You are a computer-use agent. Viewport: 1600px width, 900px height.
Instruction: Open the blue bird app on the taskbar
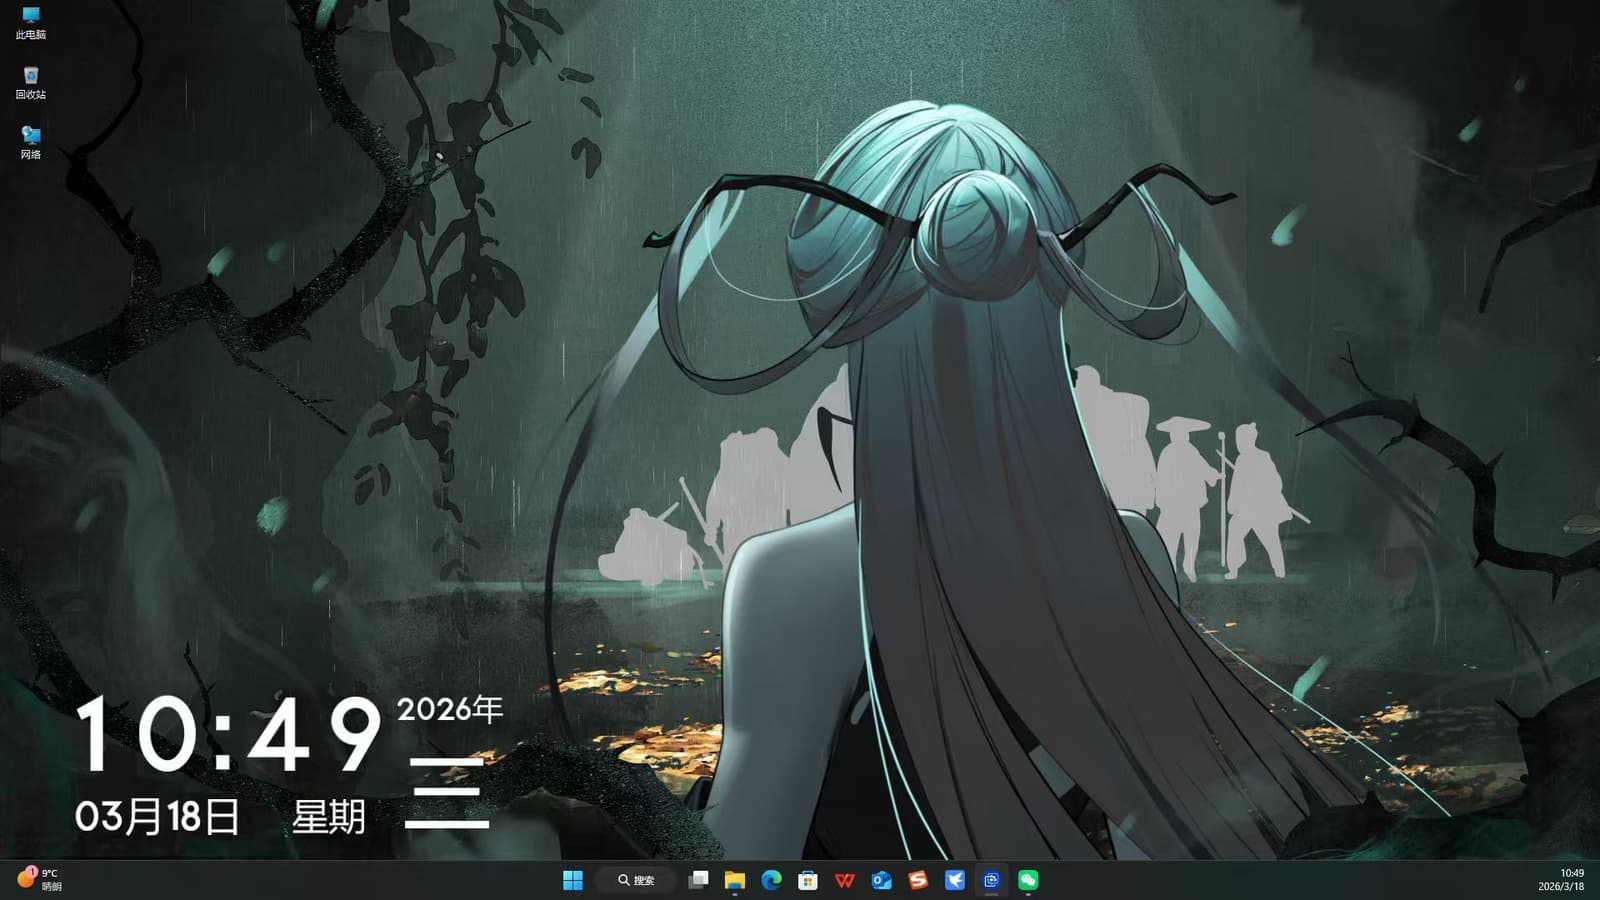[x=955, y=880]
